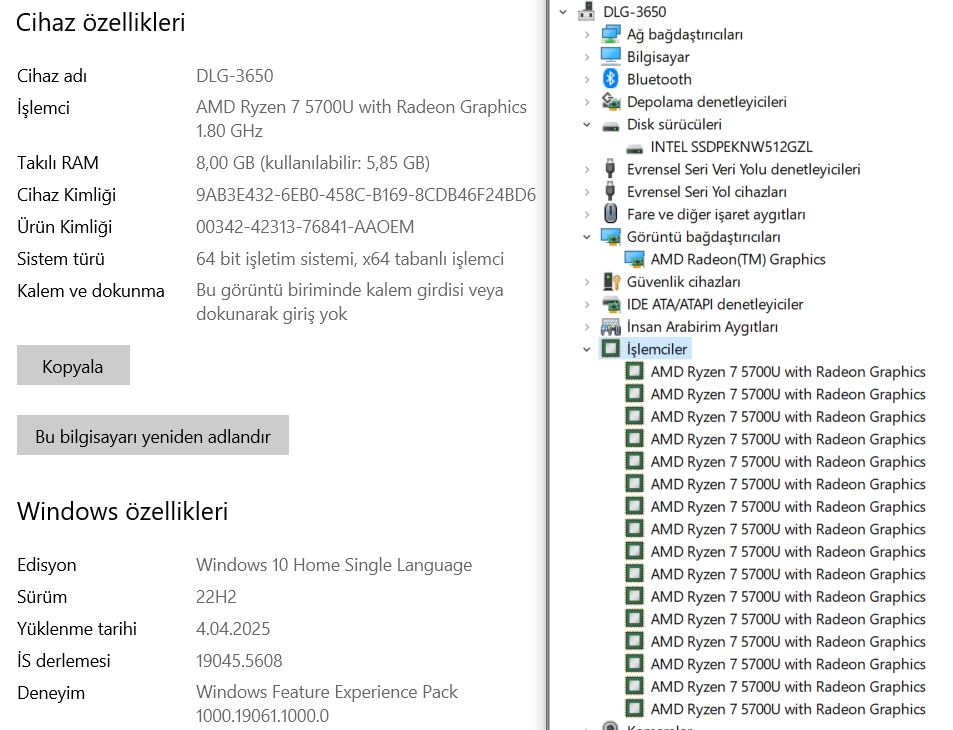Expand the İnsan Arabirim Aygıtları node
This screenshot has width=953, height=730.
(587, 326)
